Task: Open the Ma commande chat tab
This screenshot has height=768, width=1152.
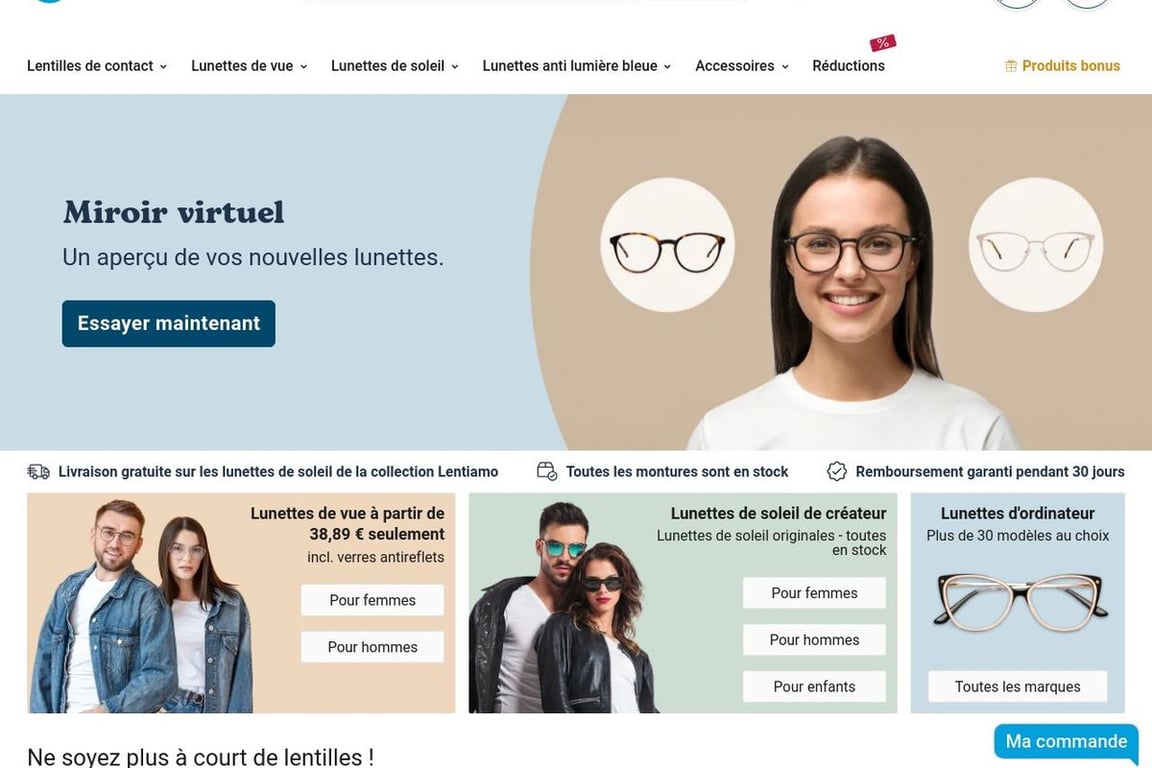Action: (x=1066, y=742)
